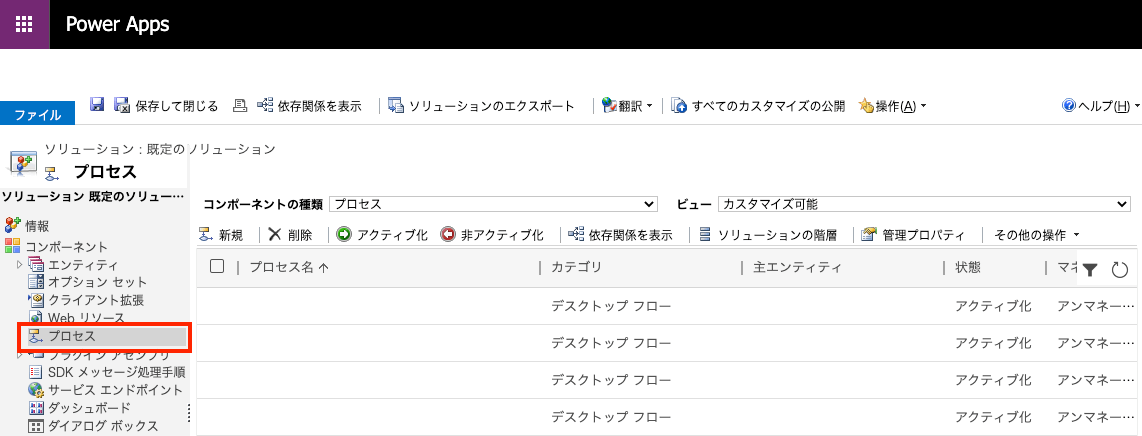Open the その他の操作 dropdown
The image size is (1142, 436).
[1037, 235]
